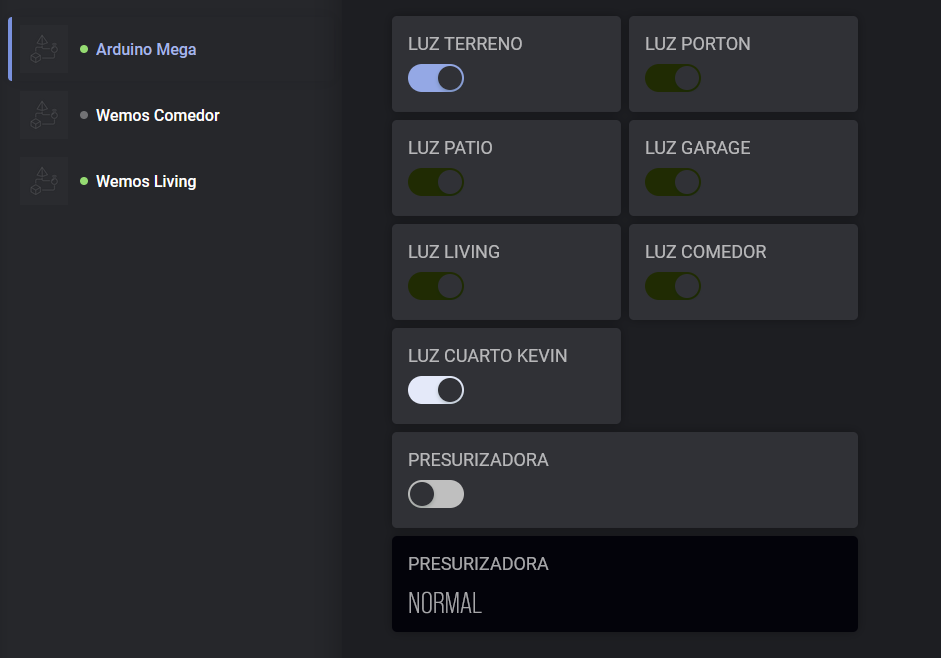Enable the PRESURIZADORA switch
This screenshot has width=941, height=658.
coord(436,494)
